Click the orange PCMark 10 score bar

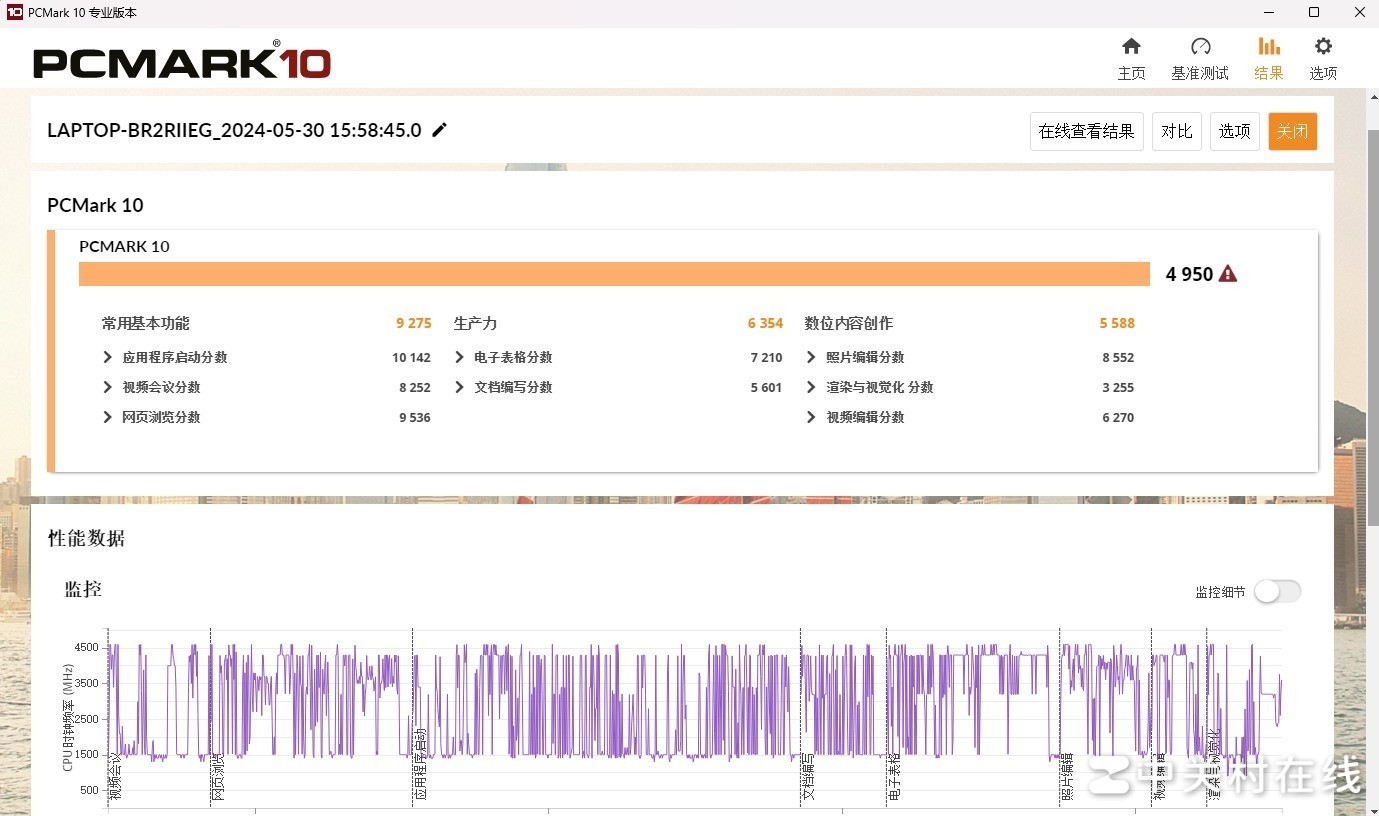(614, 274)
